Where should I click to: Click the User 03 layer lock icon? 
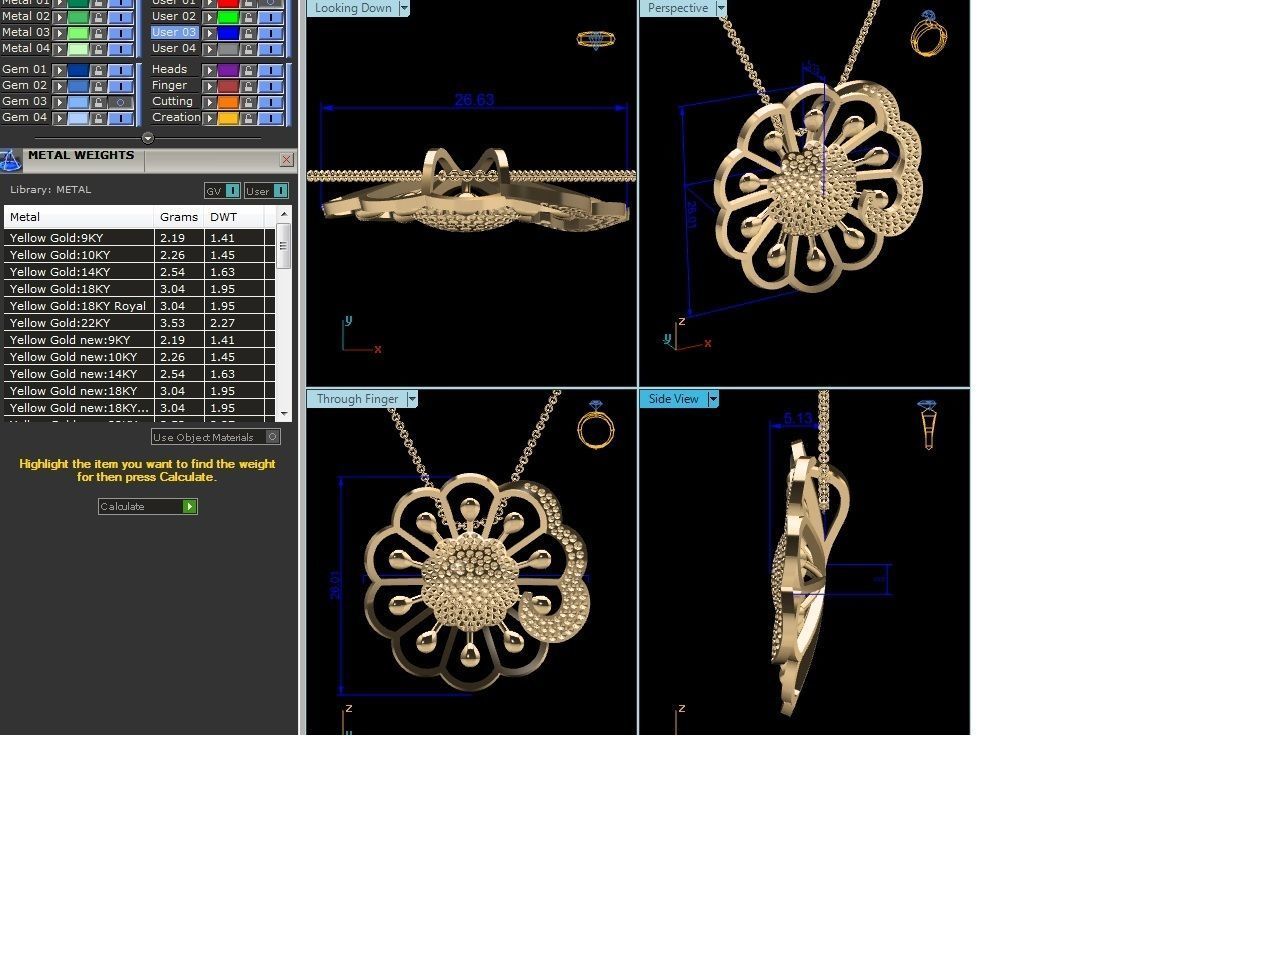coord(249,33)
